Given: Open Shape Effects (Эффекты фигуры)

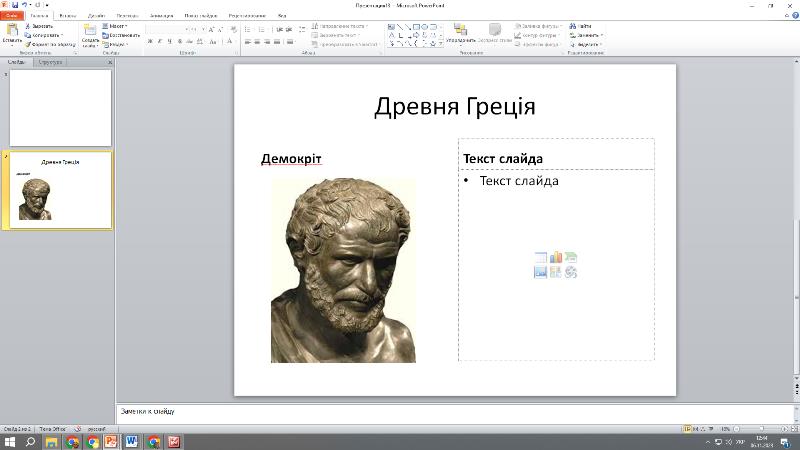Looking at the screenshot, I should click(538, 44).
